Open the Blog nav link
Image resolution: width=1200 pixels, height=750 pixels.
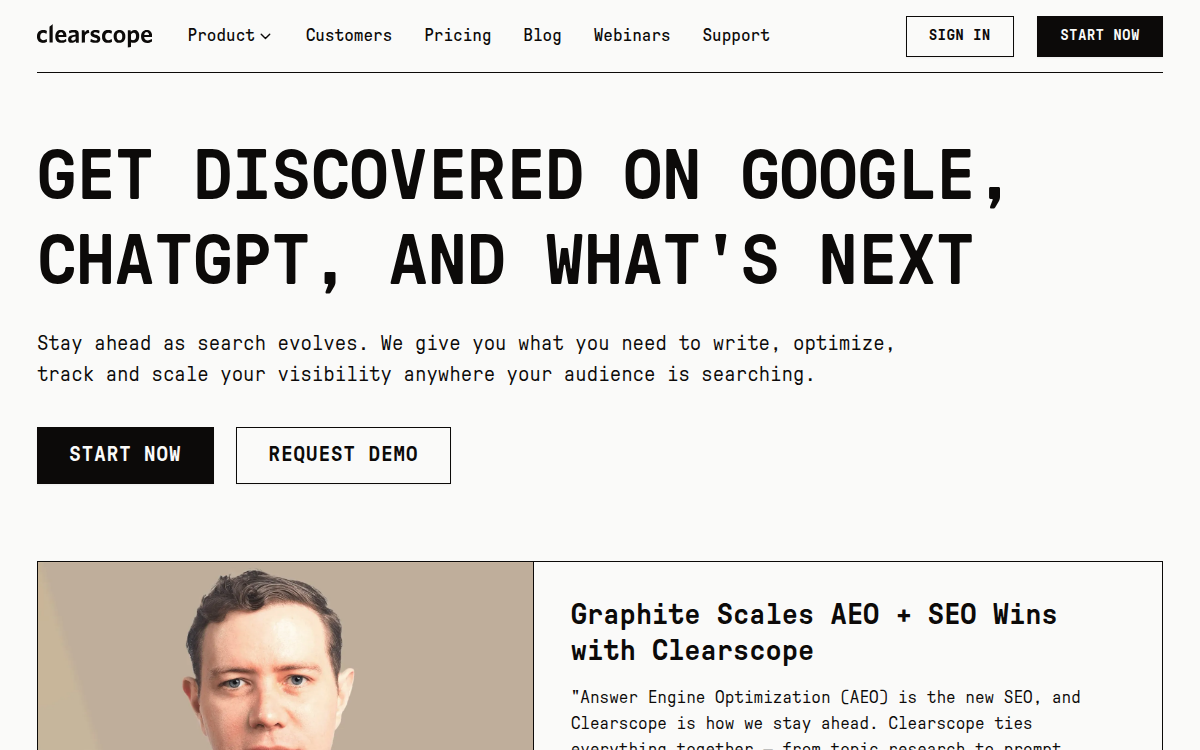542,36
